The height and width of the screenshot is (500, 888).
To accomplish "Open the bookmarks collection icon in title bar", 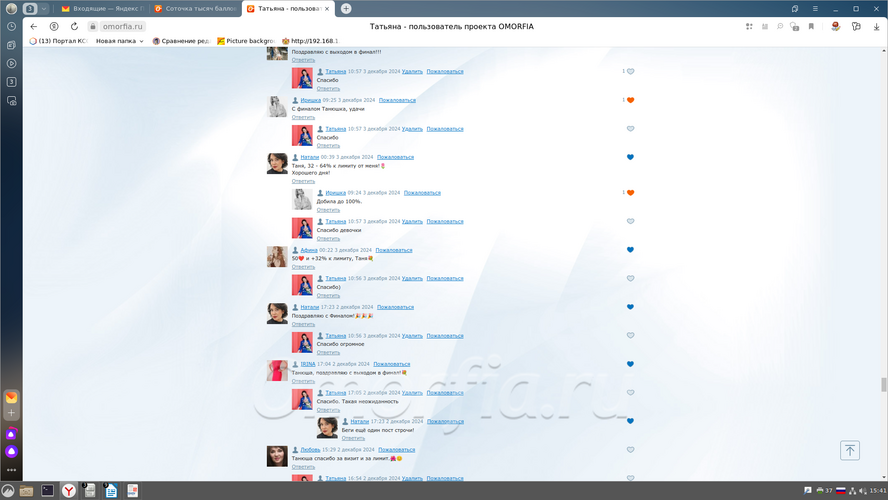I will pyautogui.click(x=795, y=8).
